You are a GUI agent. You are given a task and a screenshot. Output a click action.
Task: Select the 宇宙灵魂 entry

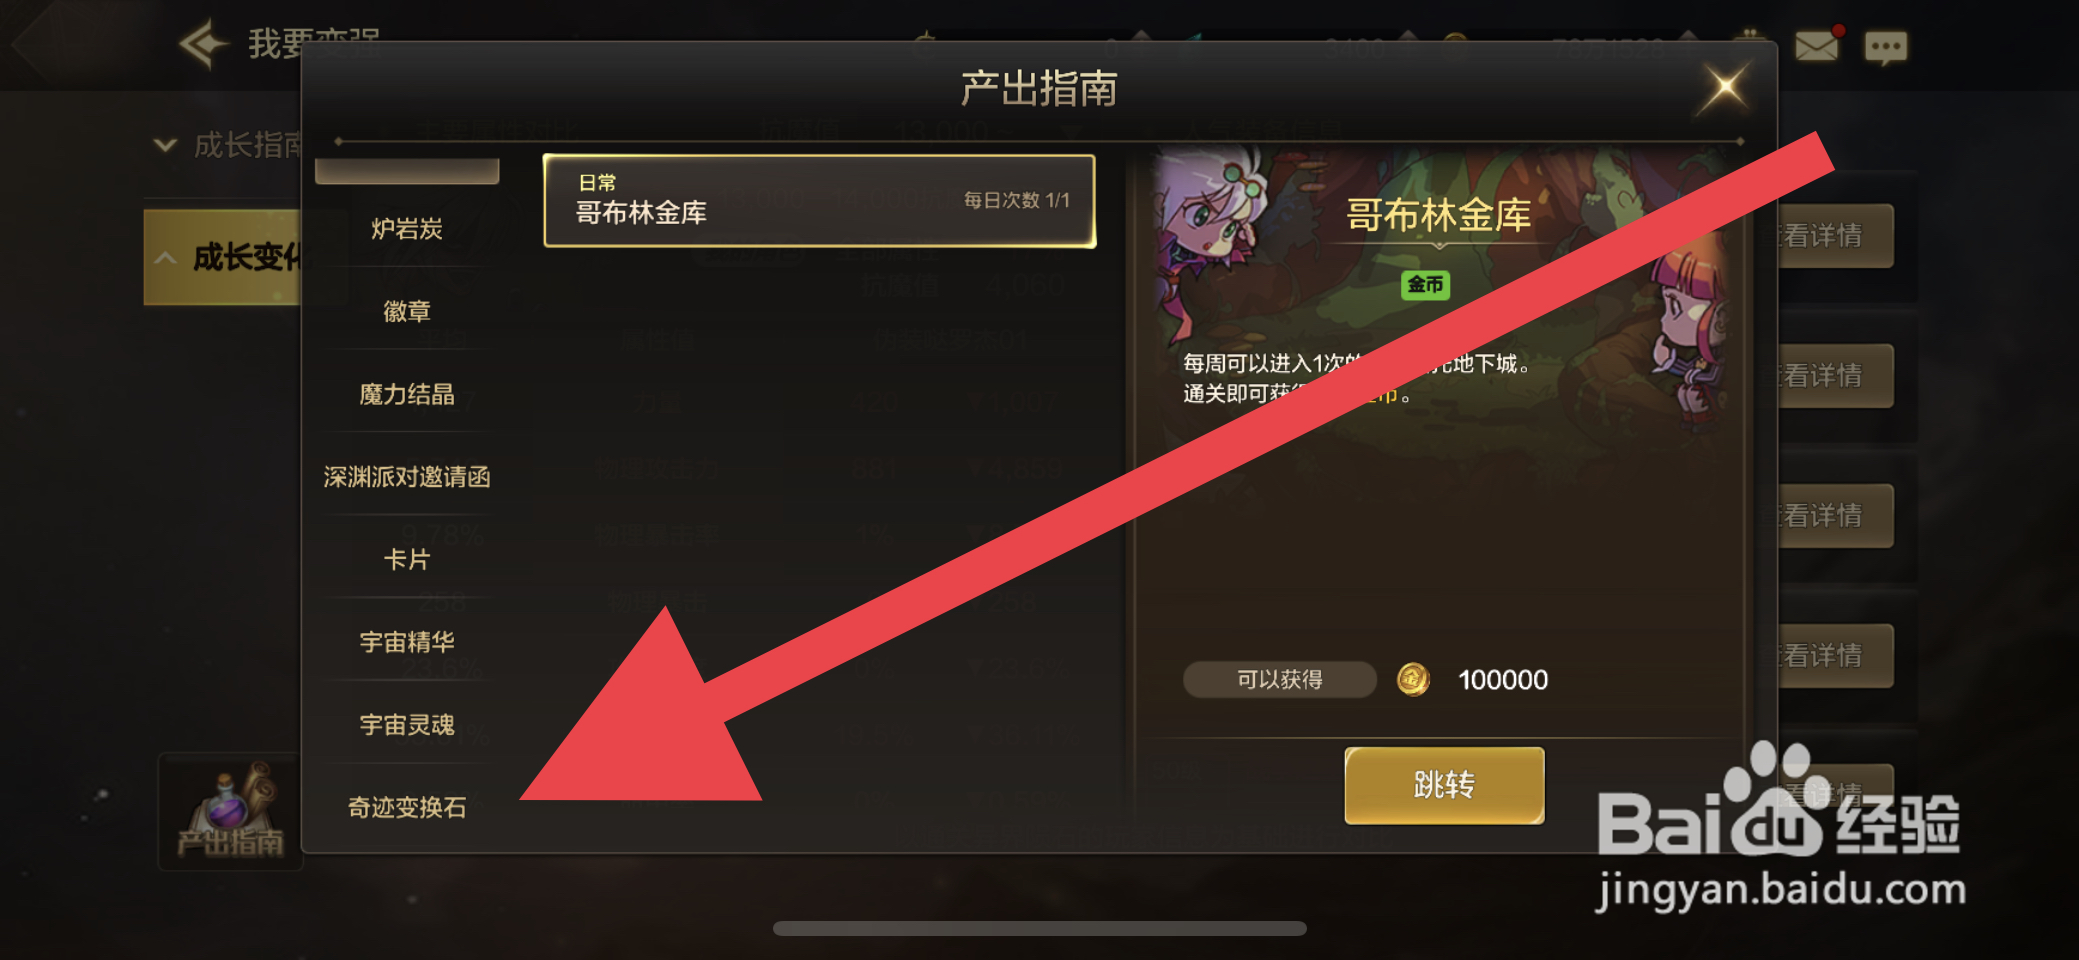pos(407,725)
